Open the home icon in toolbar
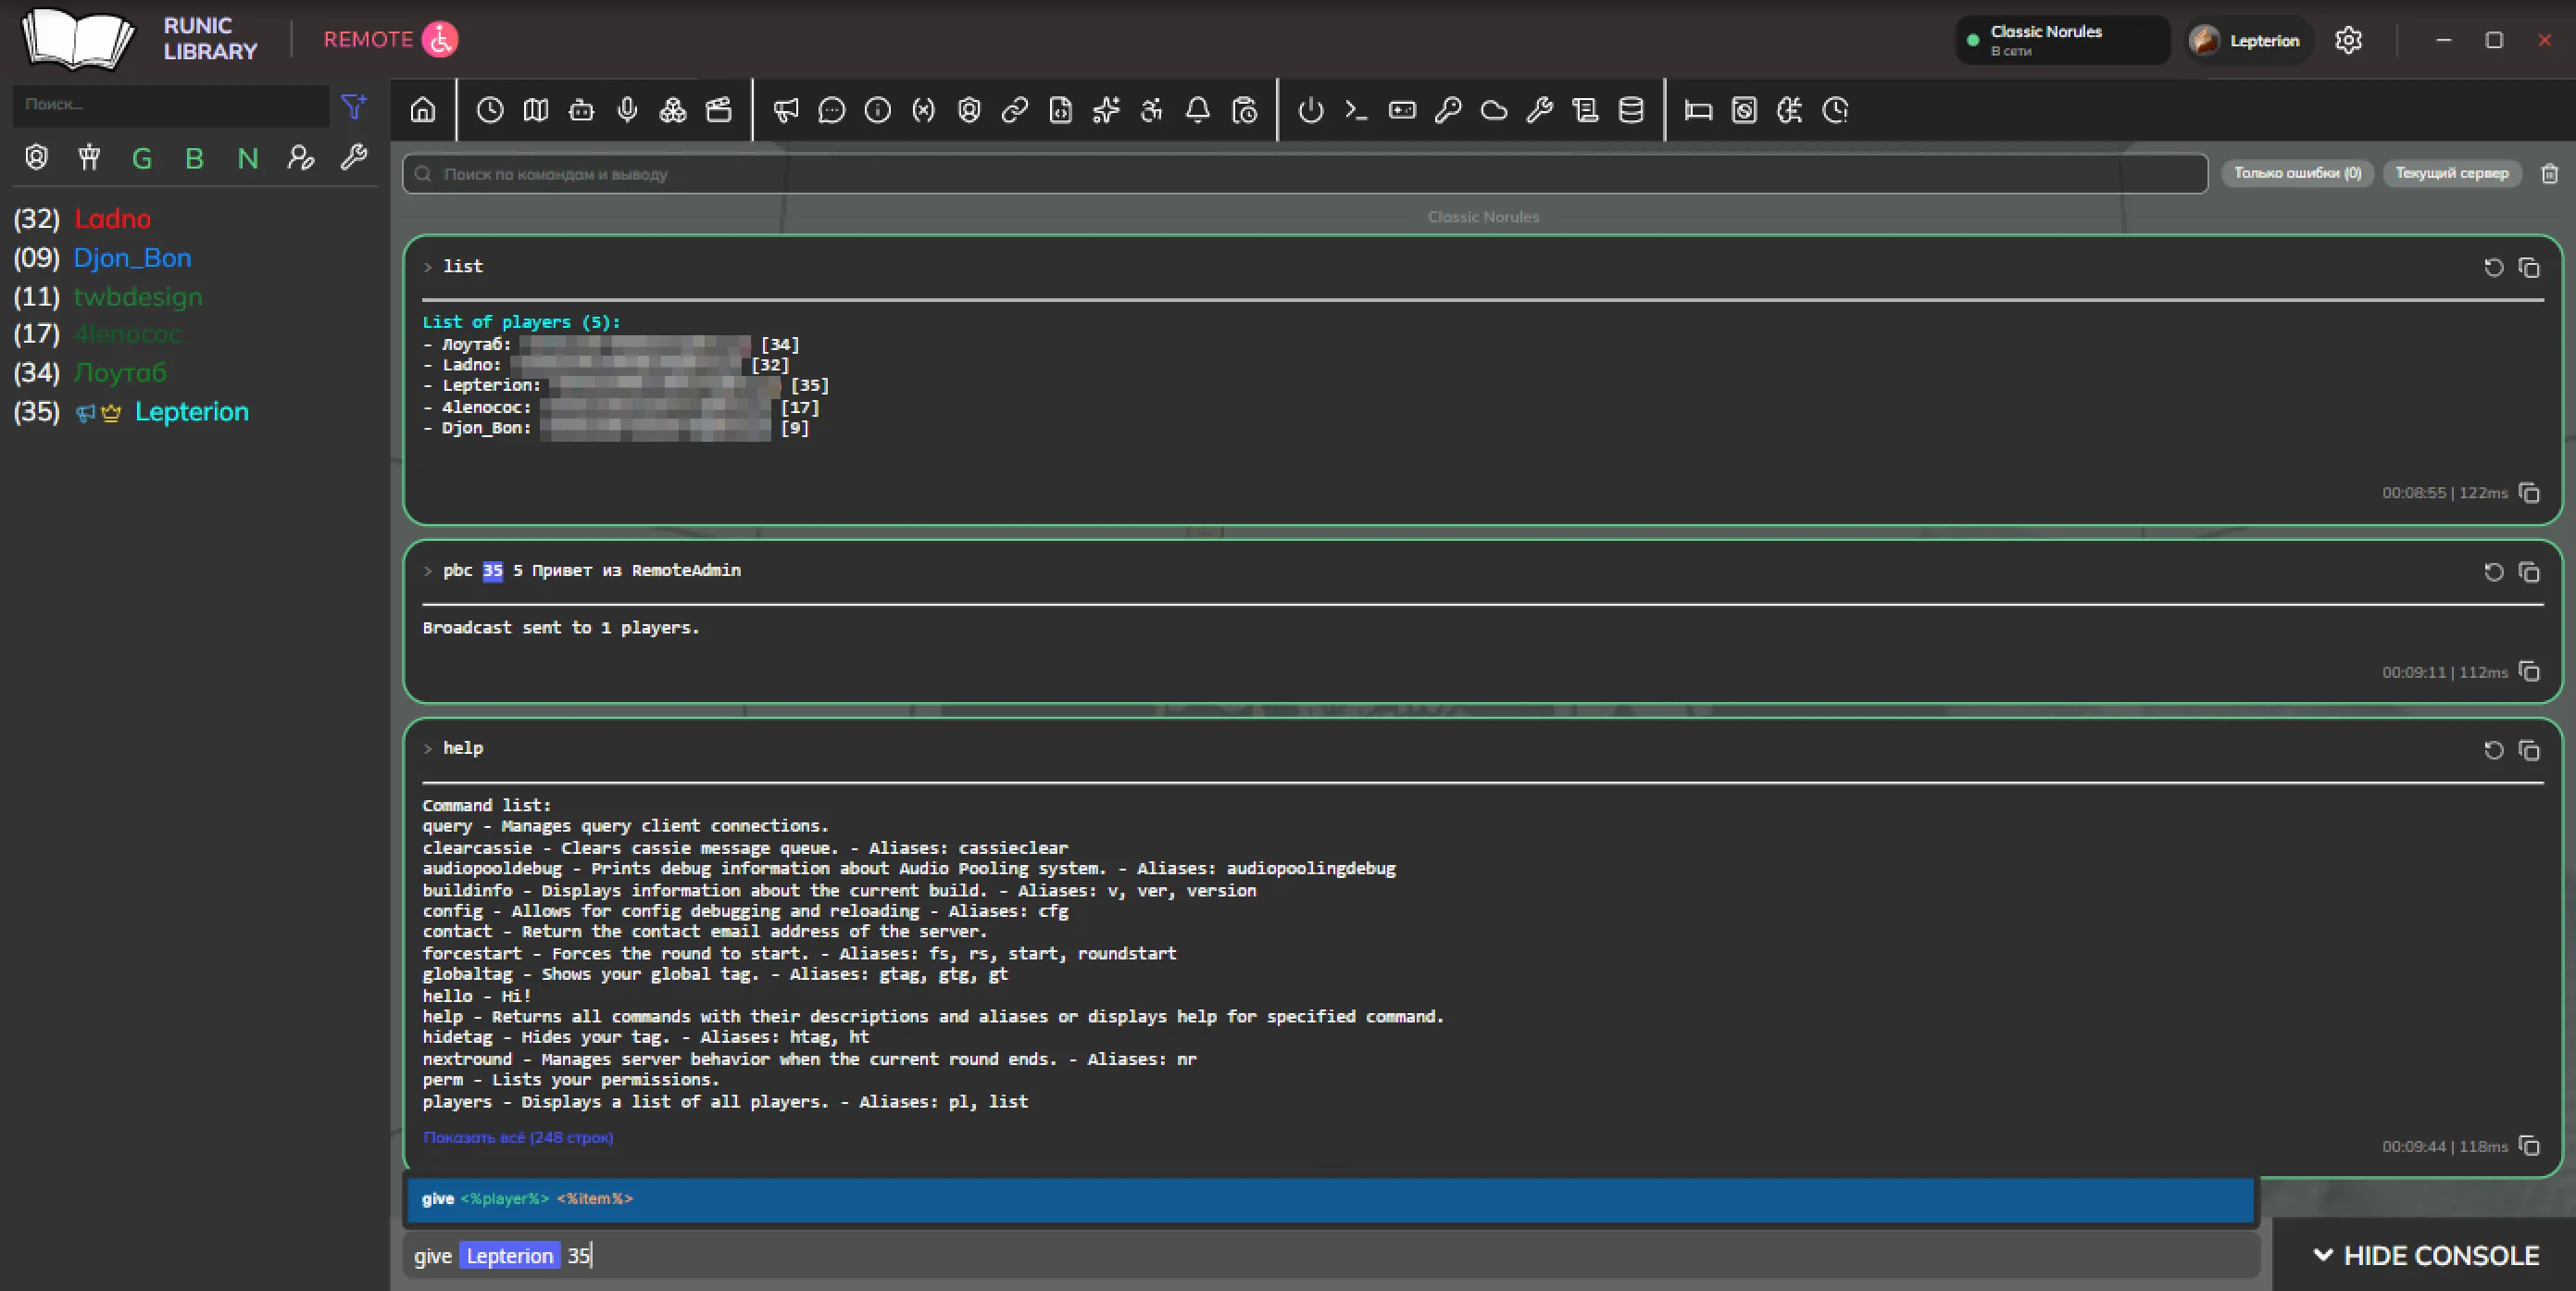 pyautogui.click(x=423, y=110)
